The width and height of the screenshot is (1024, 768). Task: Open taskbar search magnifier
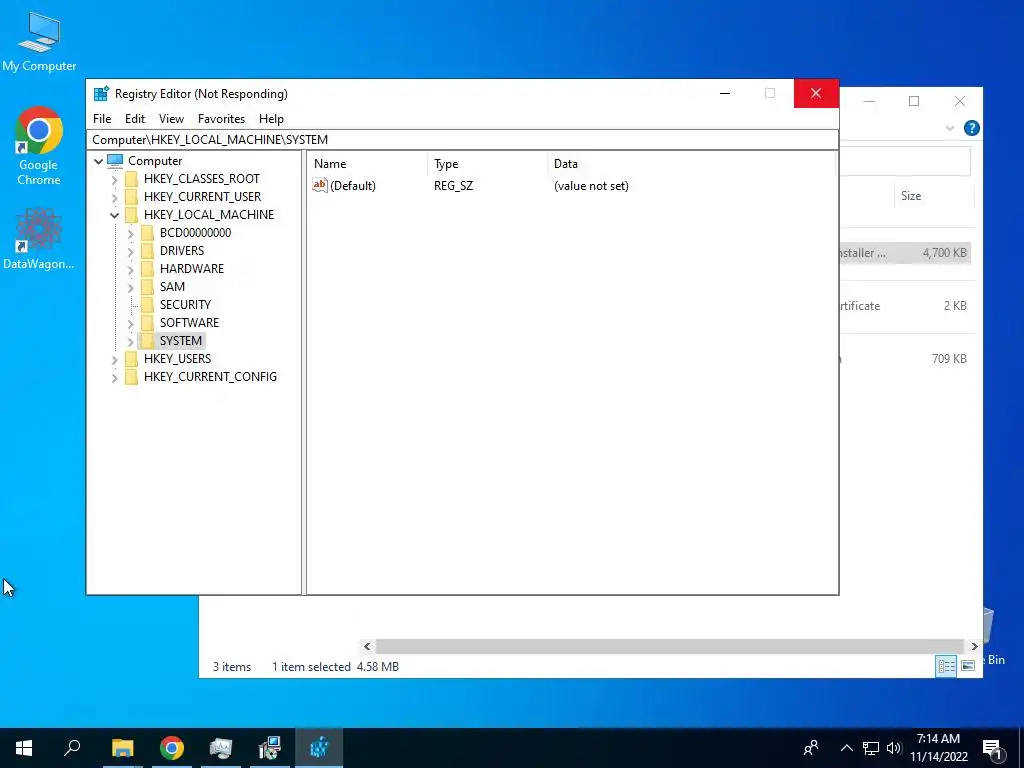coord(72,748)
